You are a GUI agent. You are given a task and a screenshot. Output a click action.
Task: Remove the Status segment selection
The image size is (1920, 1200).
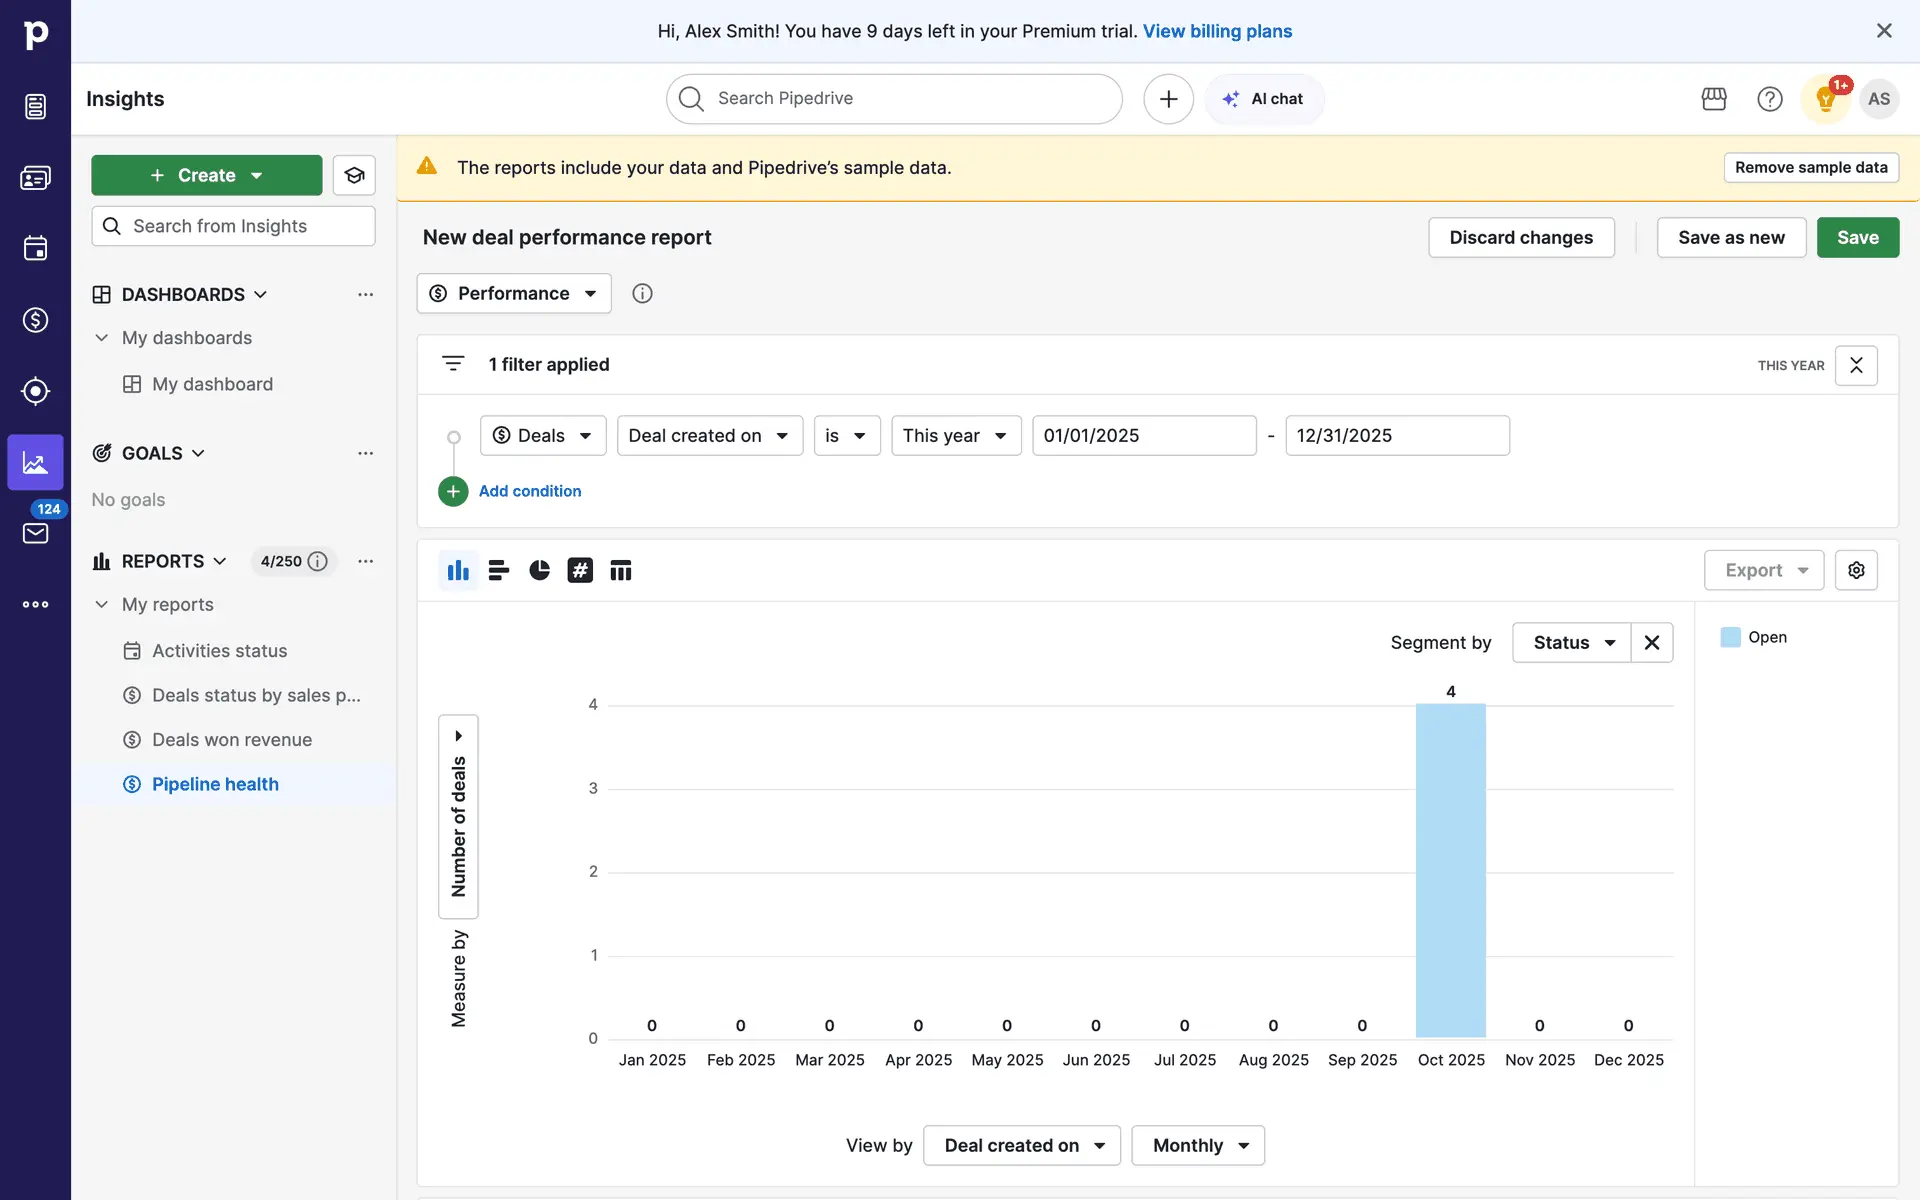[x=1652, y=642]
